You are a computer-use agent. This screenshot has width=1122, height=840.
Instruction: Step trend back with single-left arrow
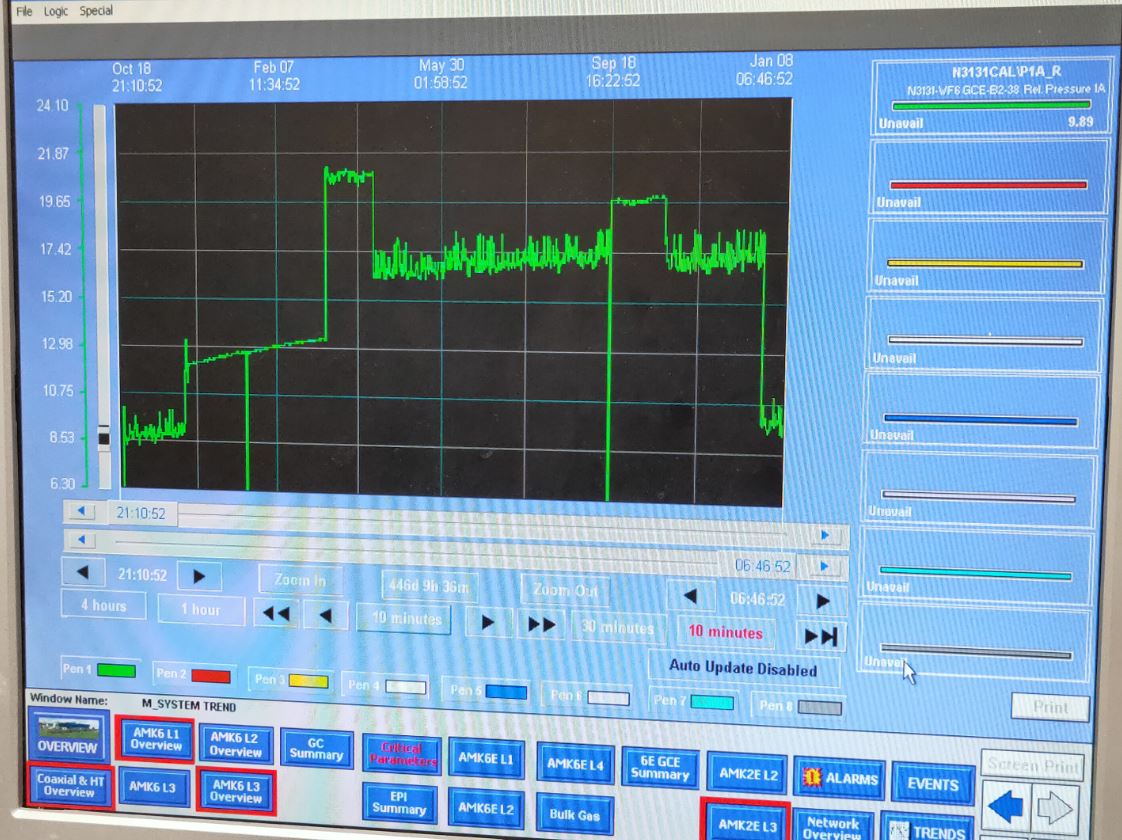[x=326, y=615]
